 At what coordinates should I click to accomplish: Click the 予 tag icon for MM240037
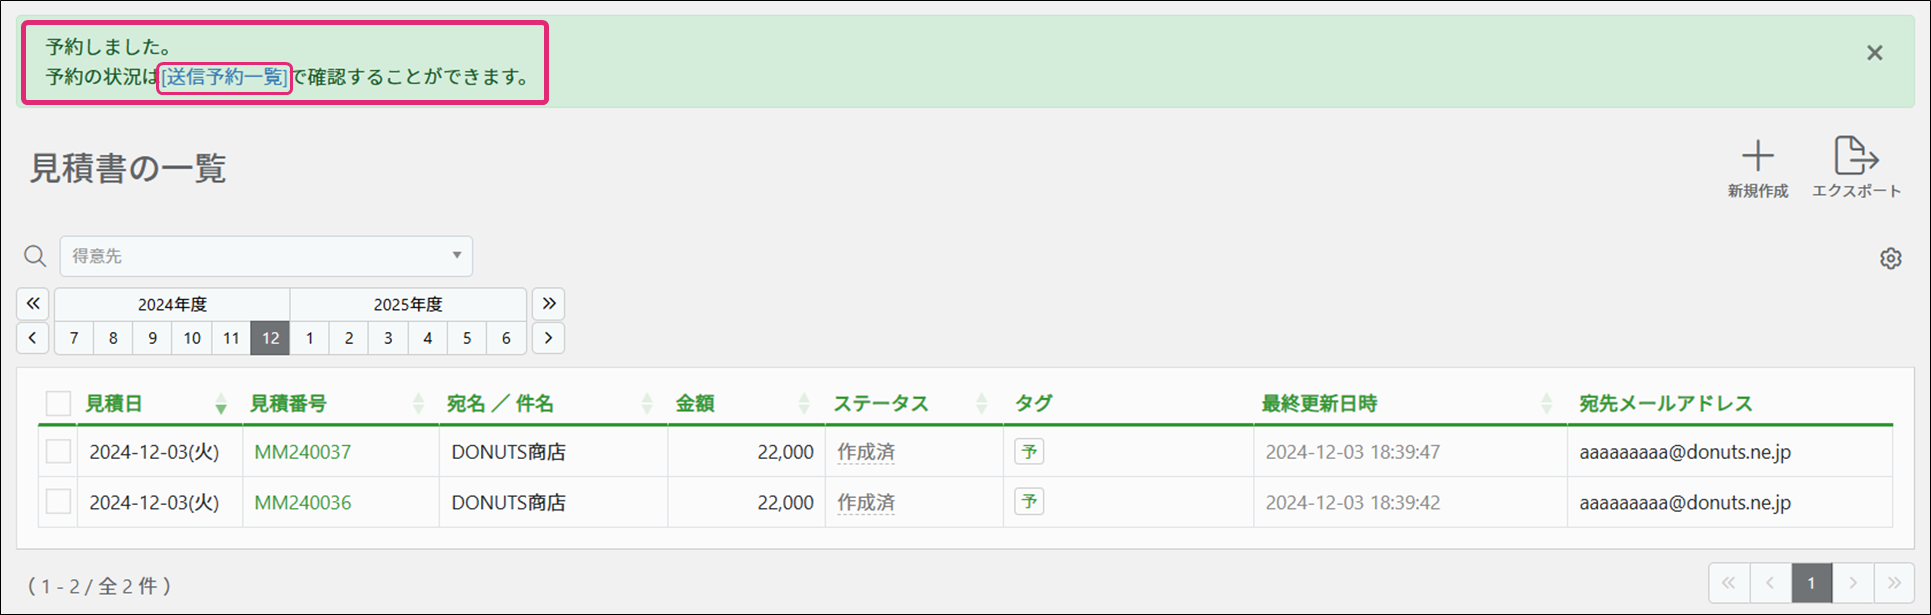pyautogui.click(x=1029, y=452)
